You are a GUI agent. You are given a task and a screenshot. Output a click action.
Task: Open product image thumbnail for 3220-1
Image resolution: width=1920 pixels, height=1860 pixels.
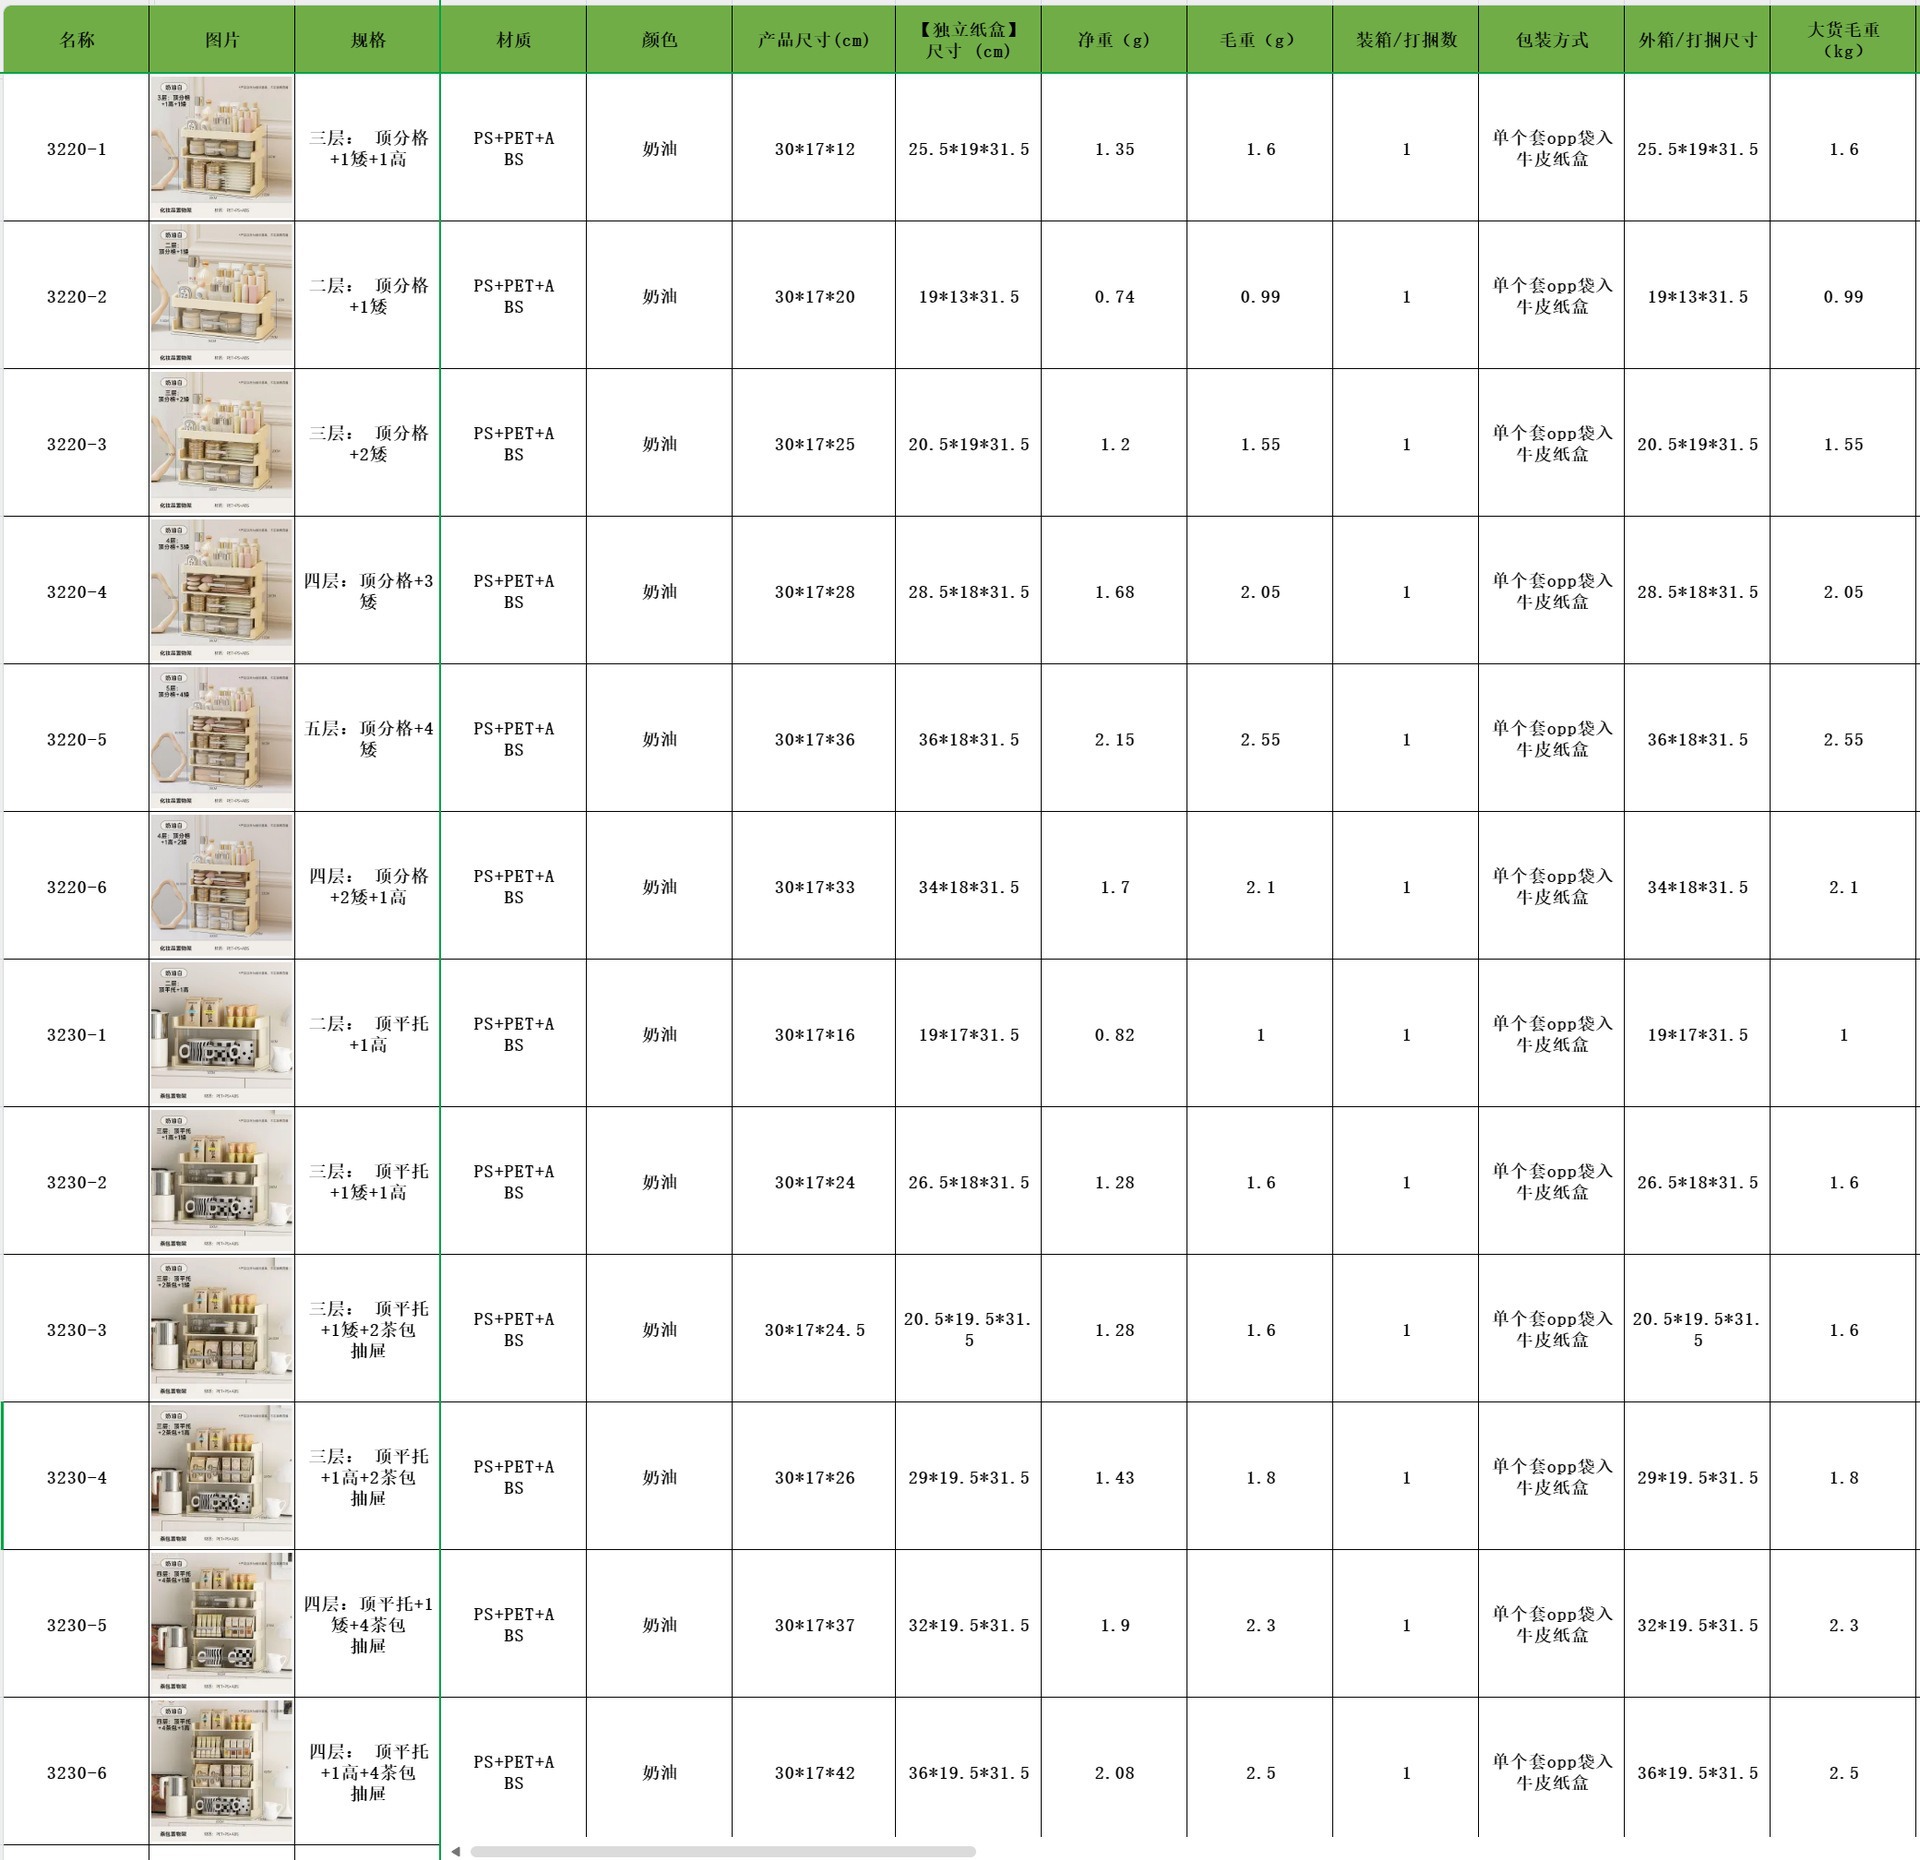click(222, 148)
